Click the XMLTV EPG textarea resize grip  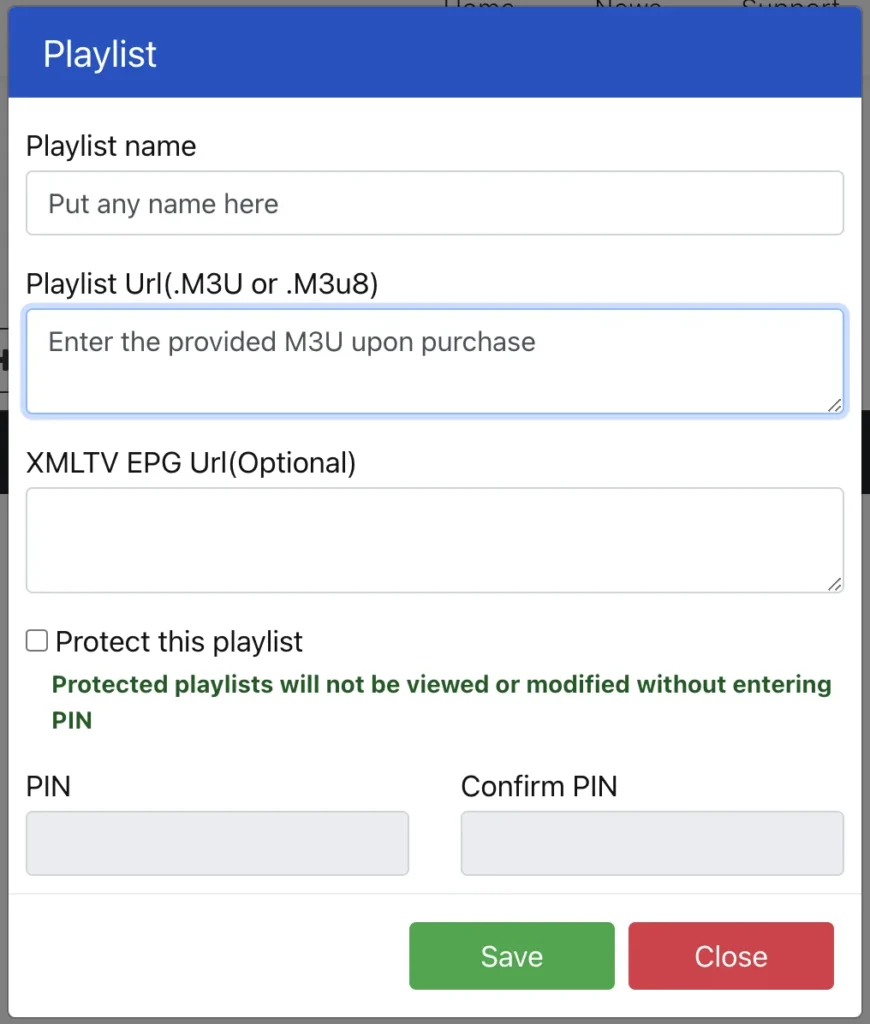835,584
